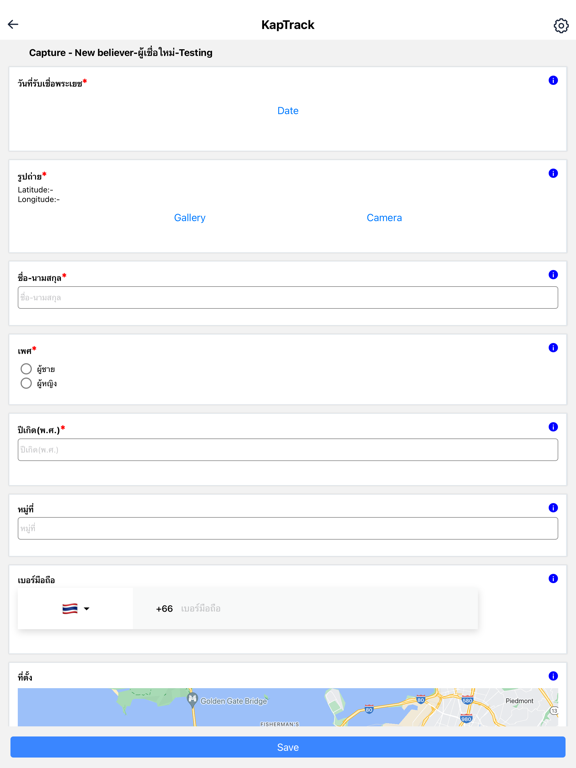Show info for รูปถ่าย photo field
The width and height of the screenshot is (576, 768).
(x=553, y=173)
